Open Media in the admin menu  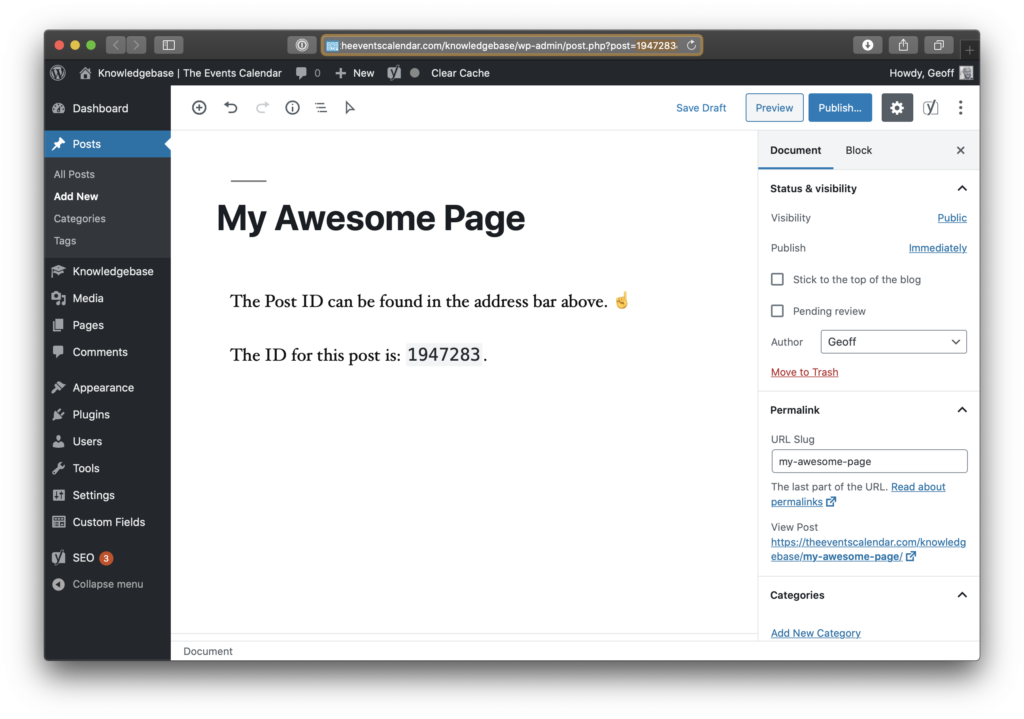[x=108, y=298]
